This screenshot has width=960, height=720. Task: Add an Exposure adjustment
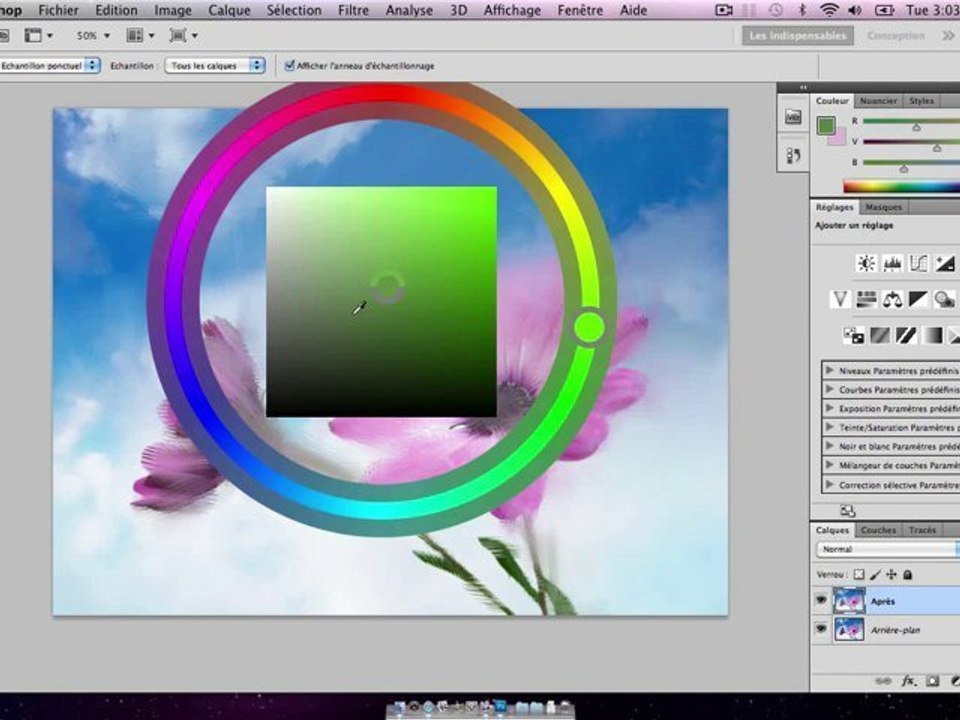coord(945,263)
